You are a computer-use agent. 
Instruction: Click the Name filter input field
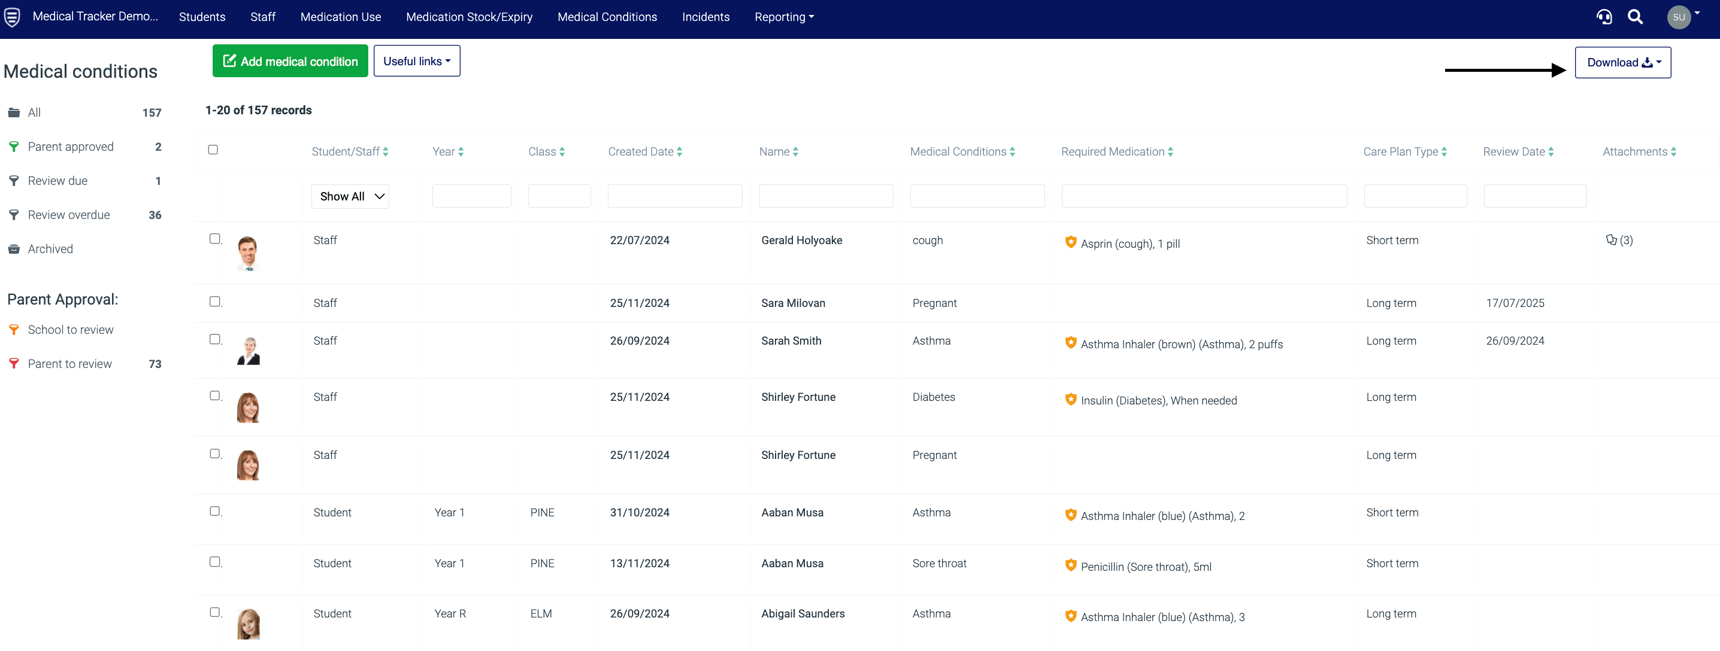826,196
